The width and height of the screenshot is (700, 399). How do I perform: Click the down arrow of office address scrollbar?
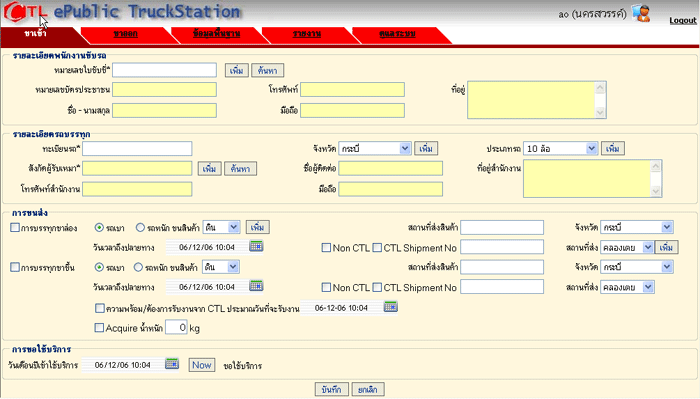pyautogui.click(x=655, y=191)
